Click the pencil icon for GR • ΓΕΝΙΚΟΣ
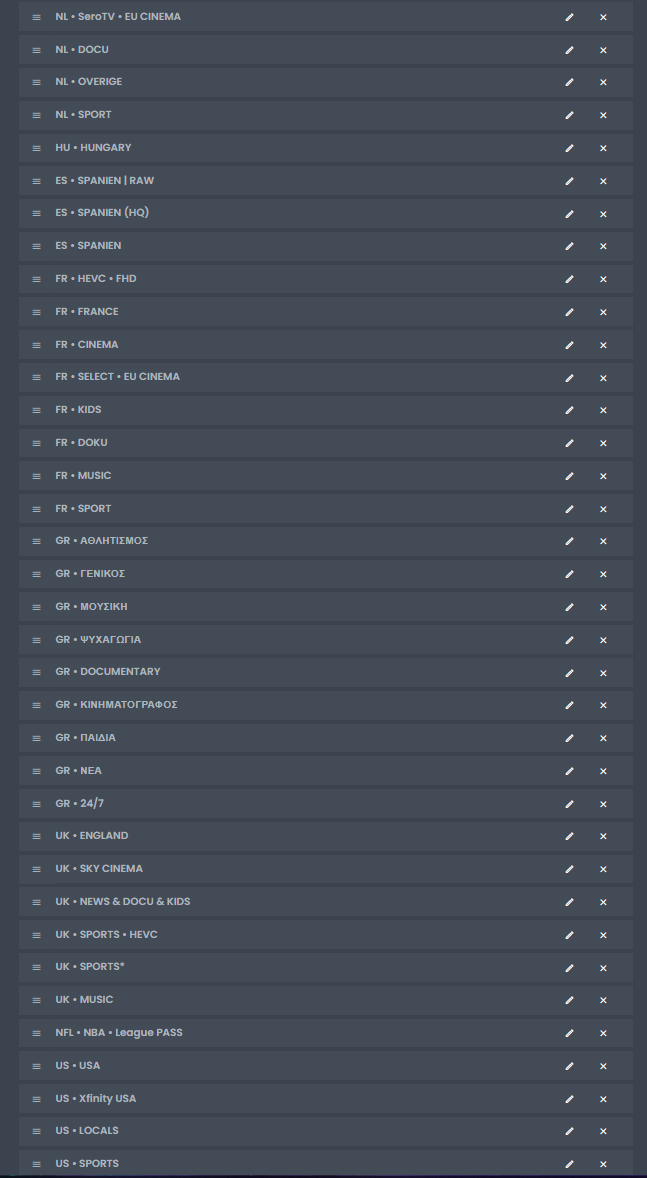The image size is (647, 1178). click(x=569, y=574)
